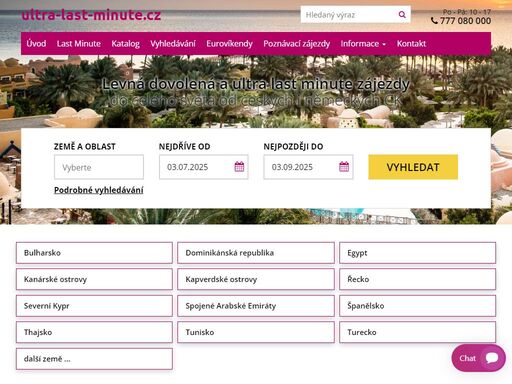Click the yellow VYHLEDAT button

point(413,167)
